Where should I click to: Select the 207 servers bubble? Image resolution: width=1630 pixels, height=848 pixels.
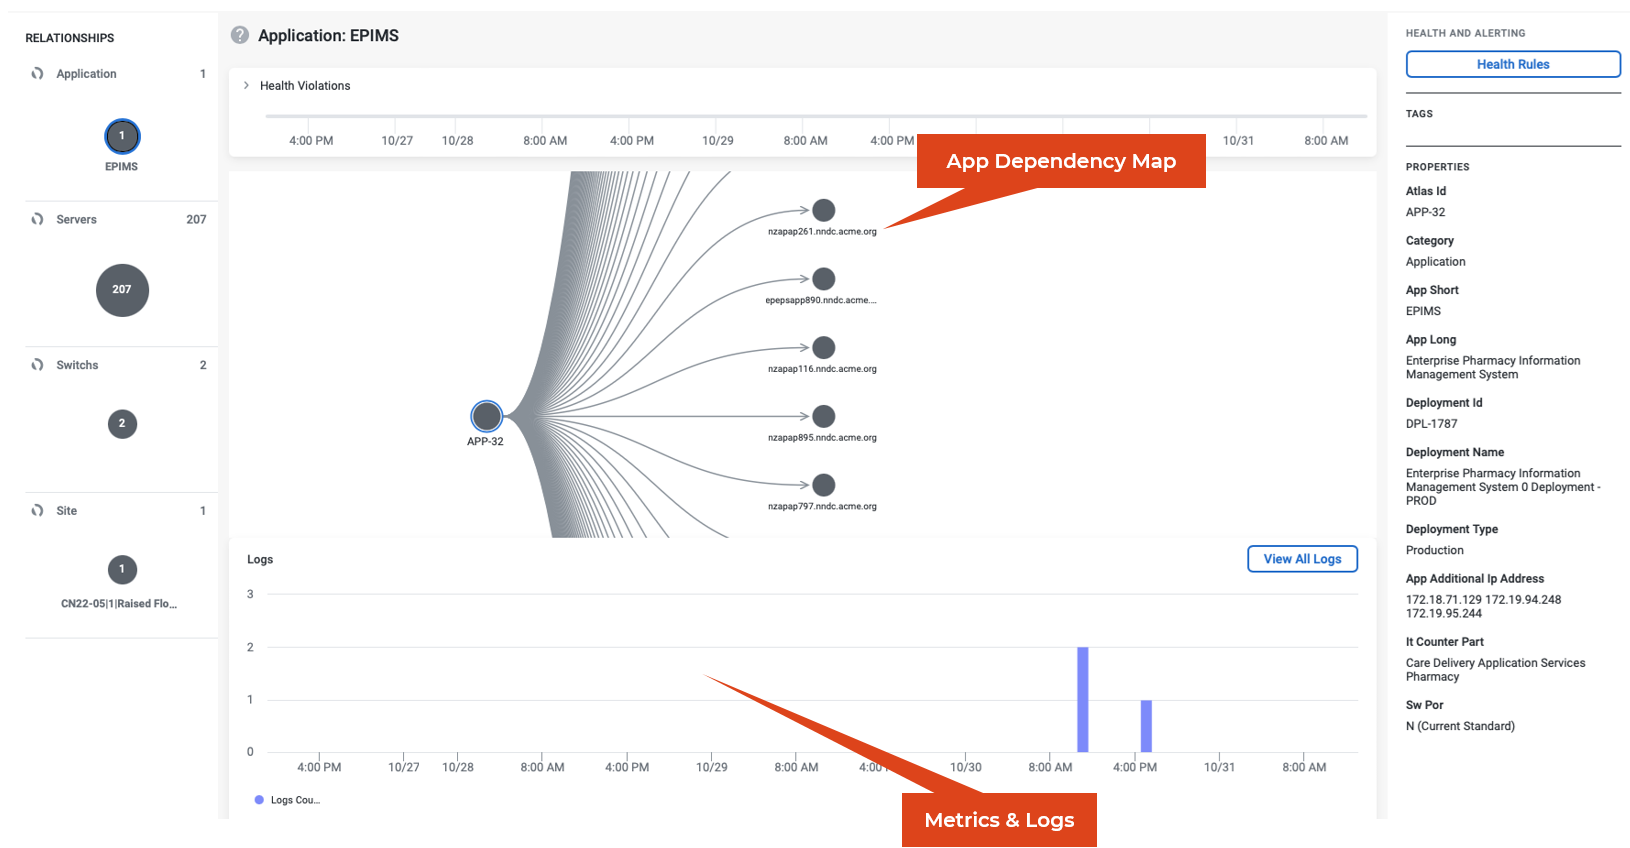click(122, 290)
